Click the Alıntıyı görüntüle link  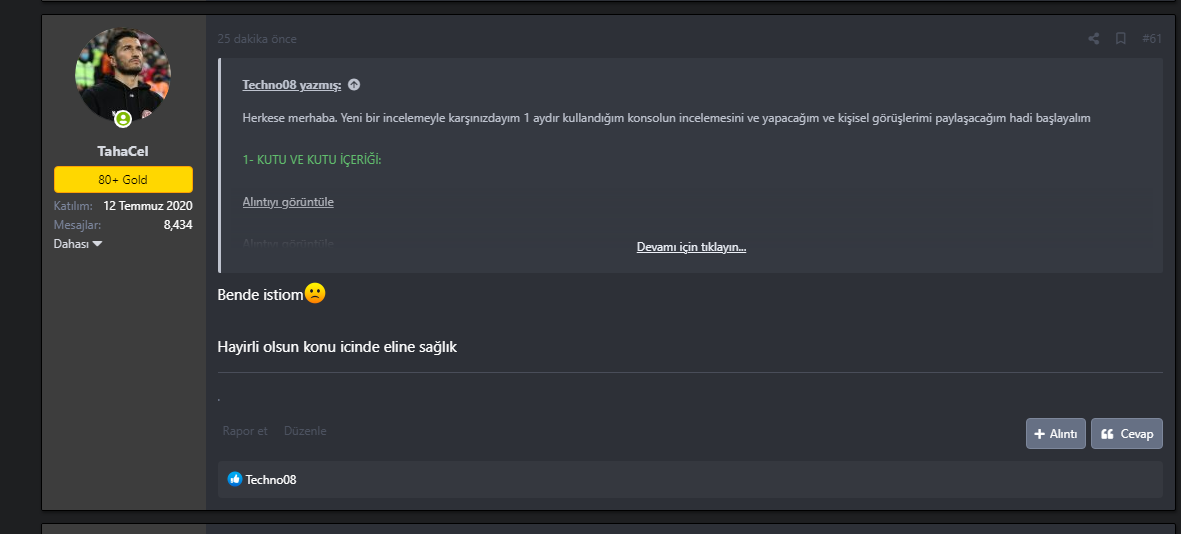[x=288, y=202]
